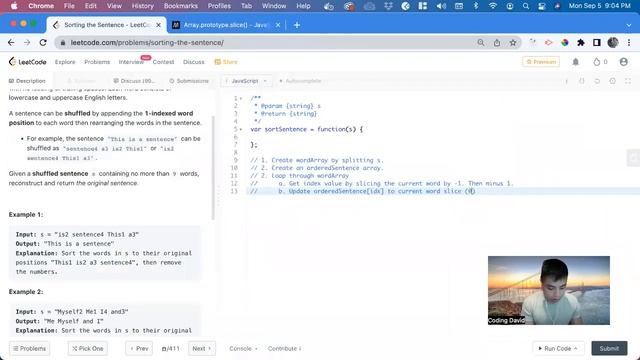Open Interview in LeetCode nav
Viewport: 640px width, 360px height.
coord(131,62)
